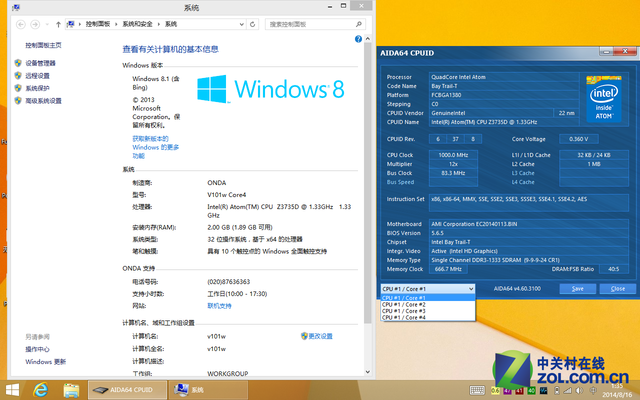Open the CPU core selector dropdown

coord(428,289)
